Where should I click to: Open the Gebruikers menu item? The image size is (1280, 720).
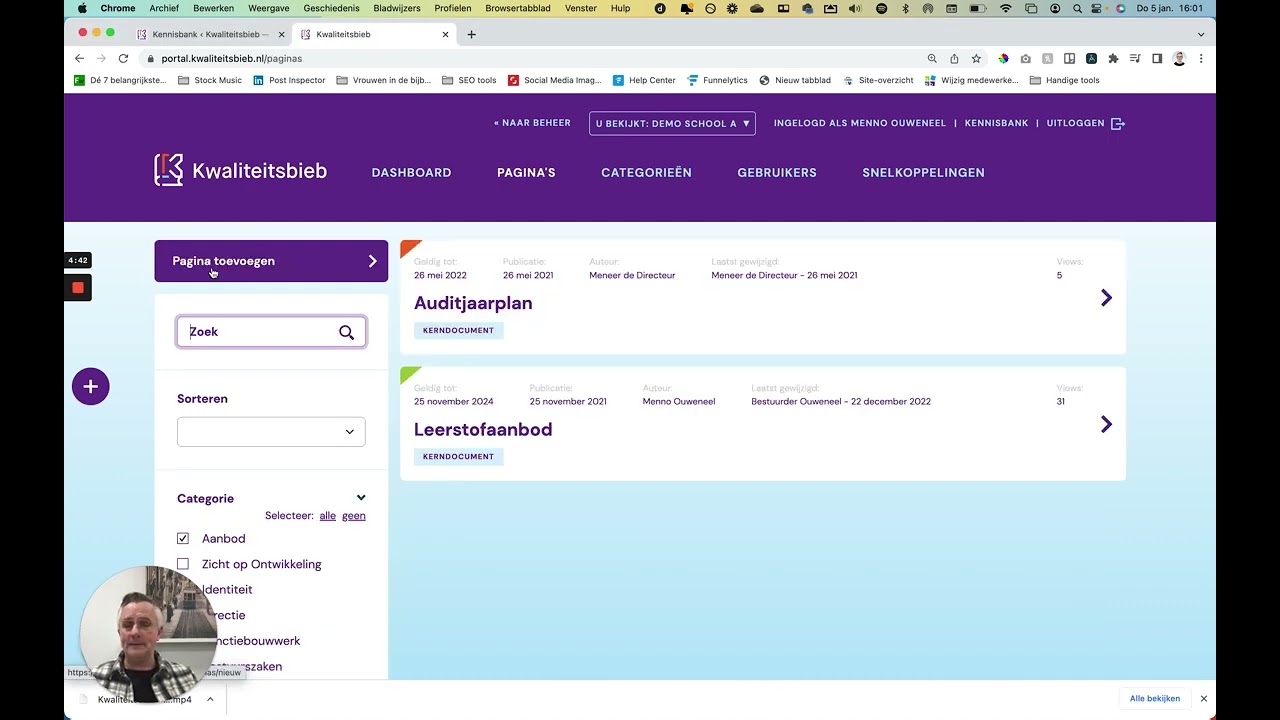tap(777, 173)
